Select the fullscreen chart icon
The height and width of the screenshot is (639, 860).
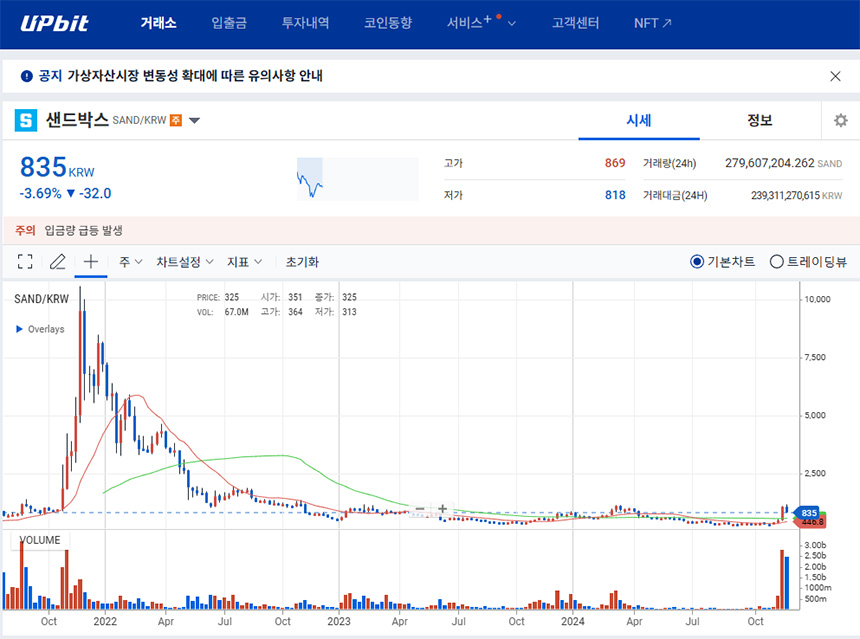25,261
